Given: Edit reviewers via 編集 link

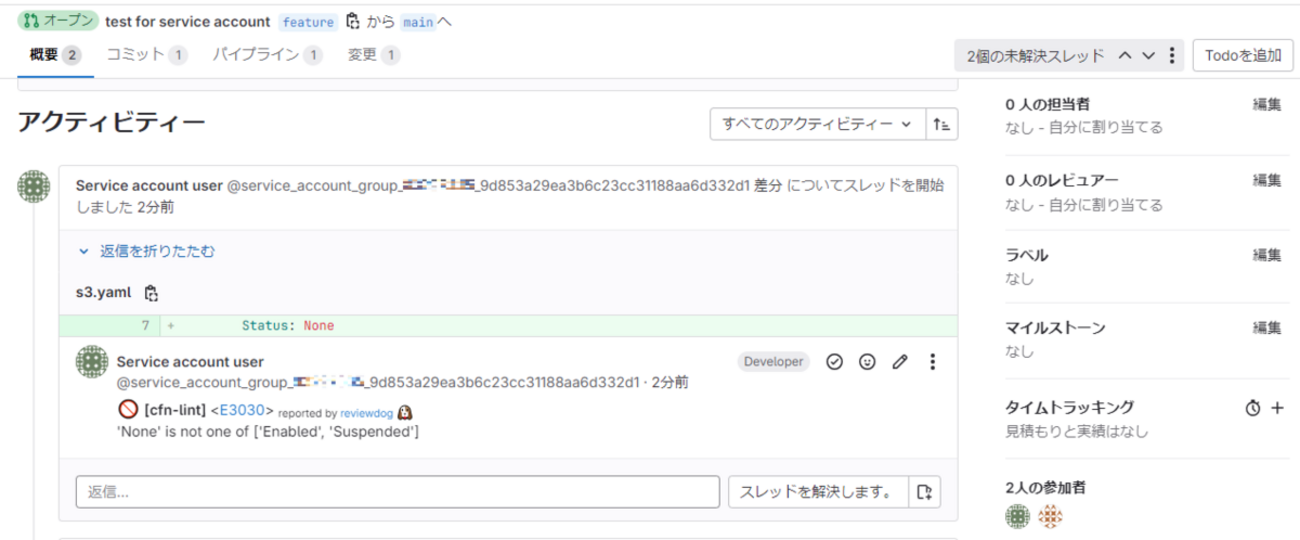Looking at the screenshot, I should (1267, 180).
